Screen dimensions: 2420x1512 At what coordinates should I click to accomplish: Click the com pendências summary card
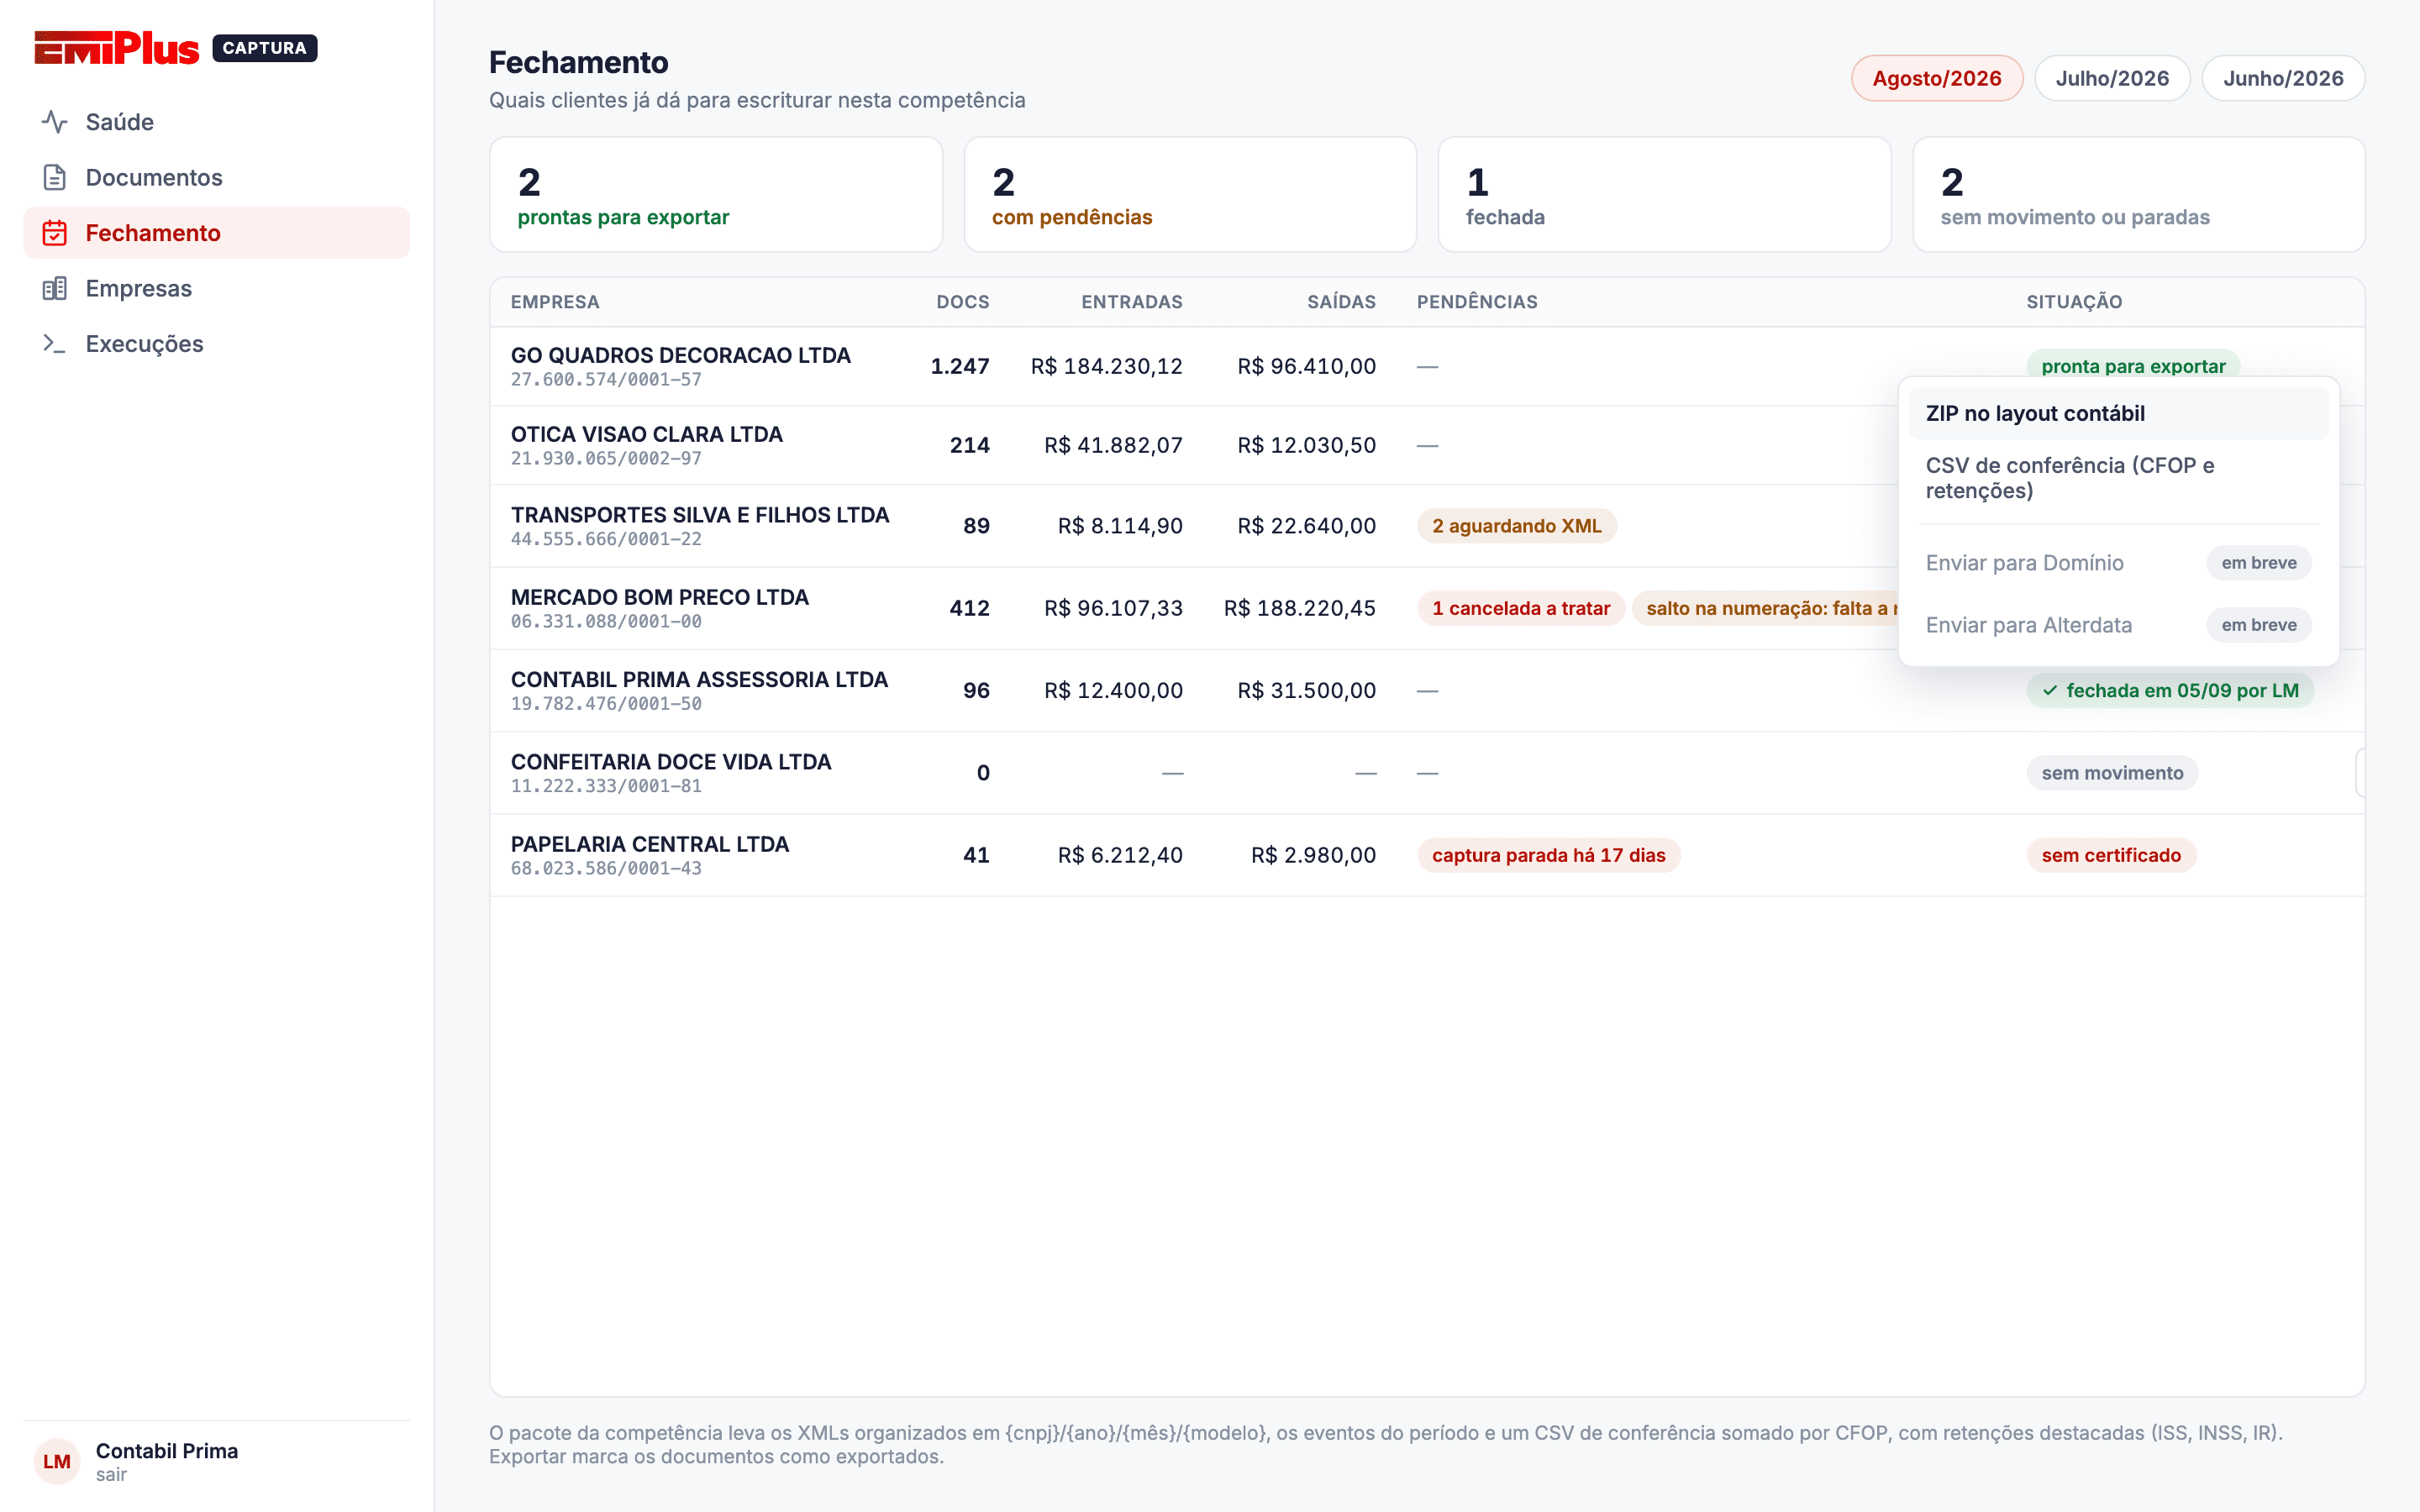[x=1190, y=194]
